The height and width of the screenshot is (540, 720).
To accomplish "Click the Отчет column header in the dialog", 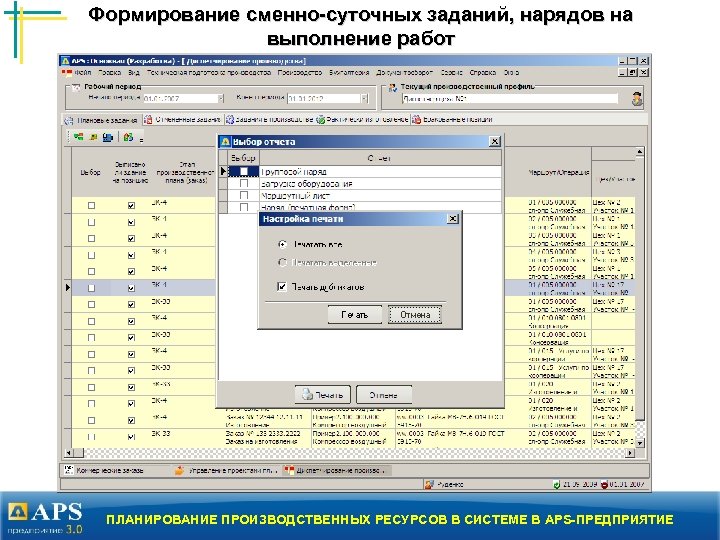I will point(380,158).
